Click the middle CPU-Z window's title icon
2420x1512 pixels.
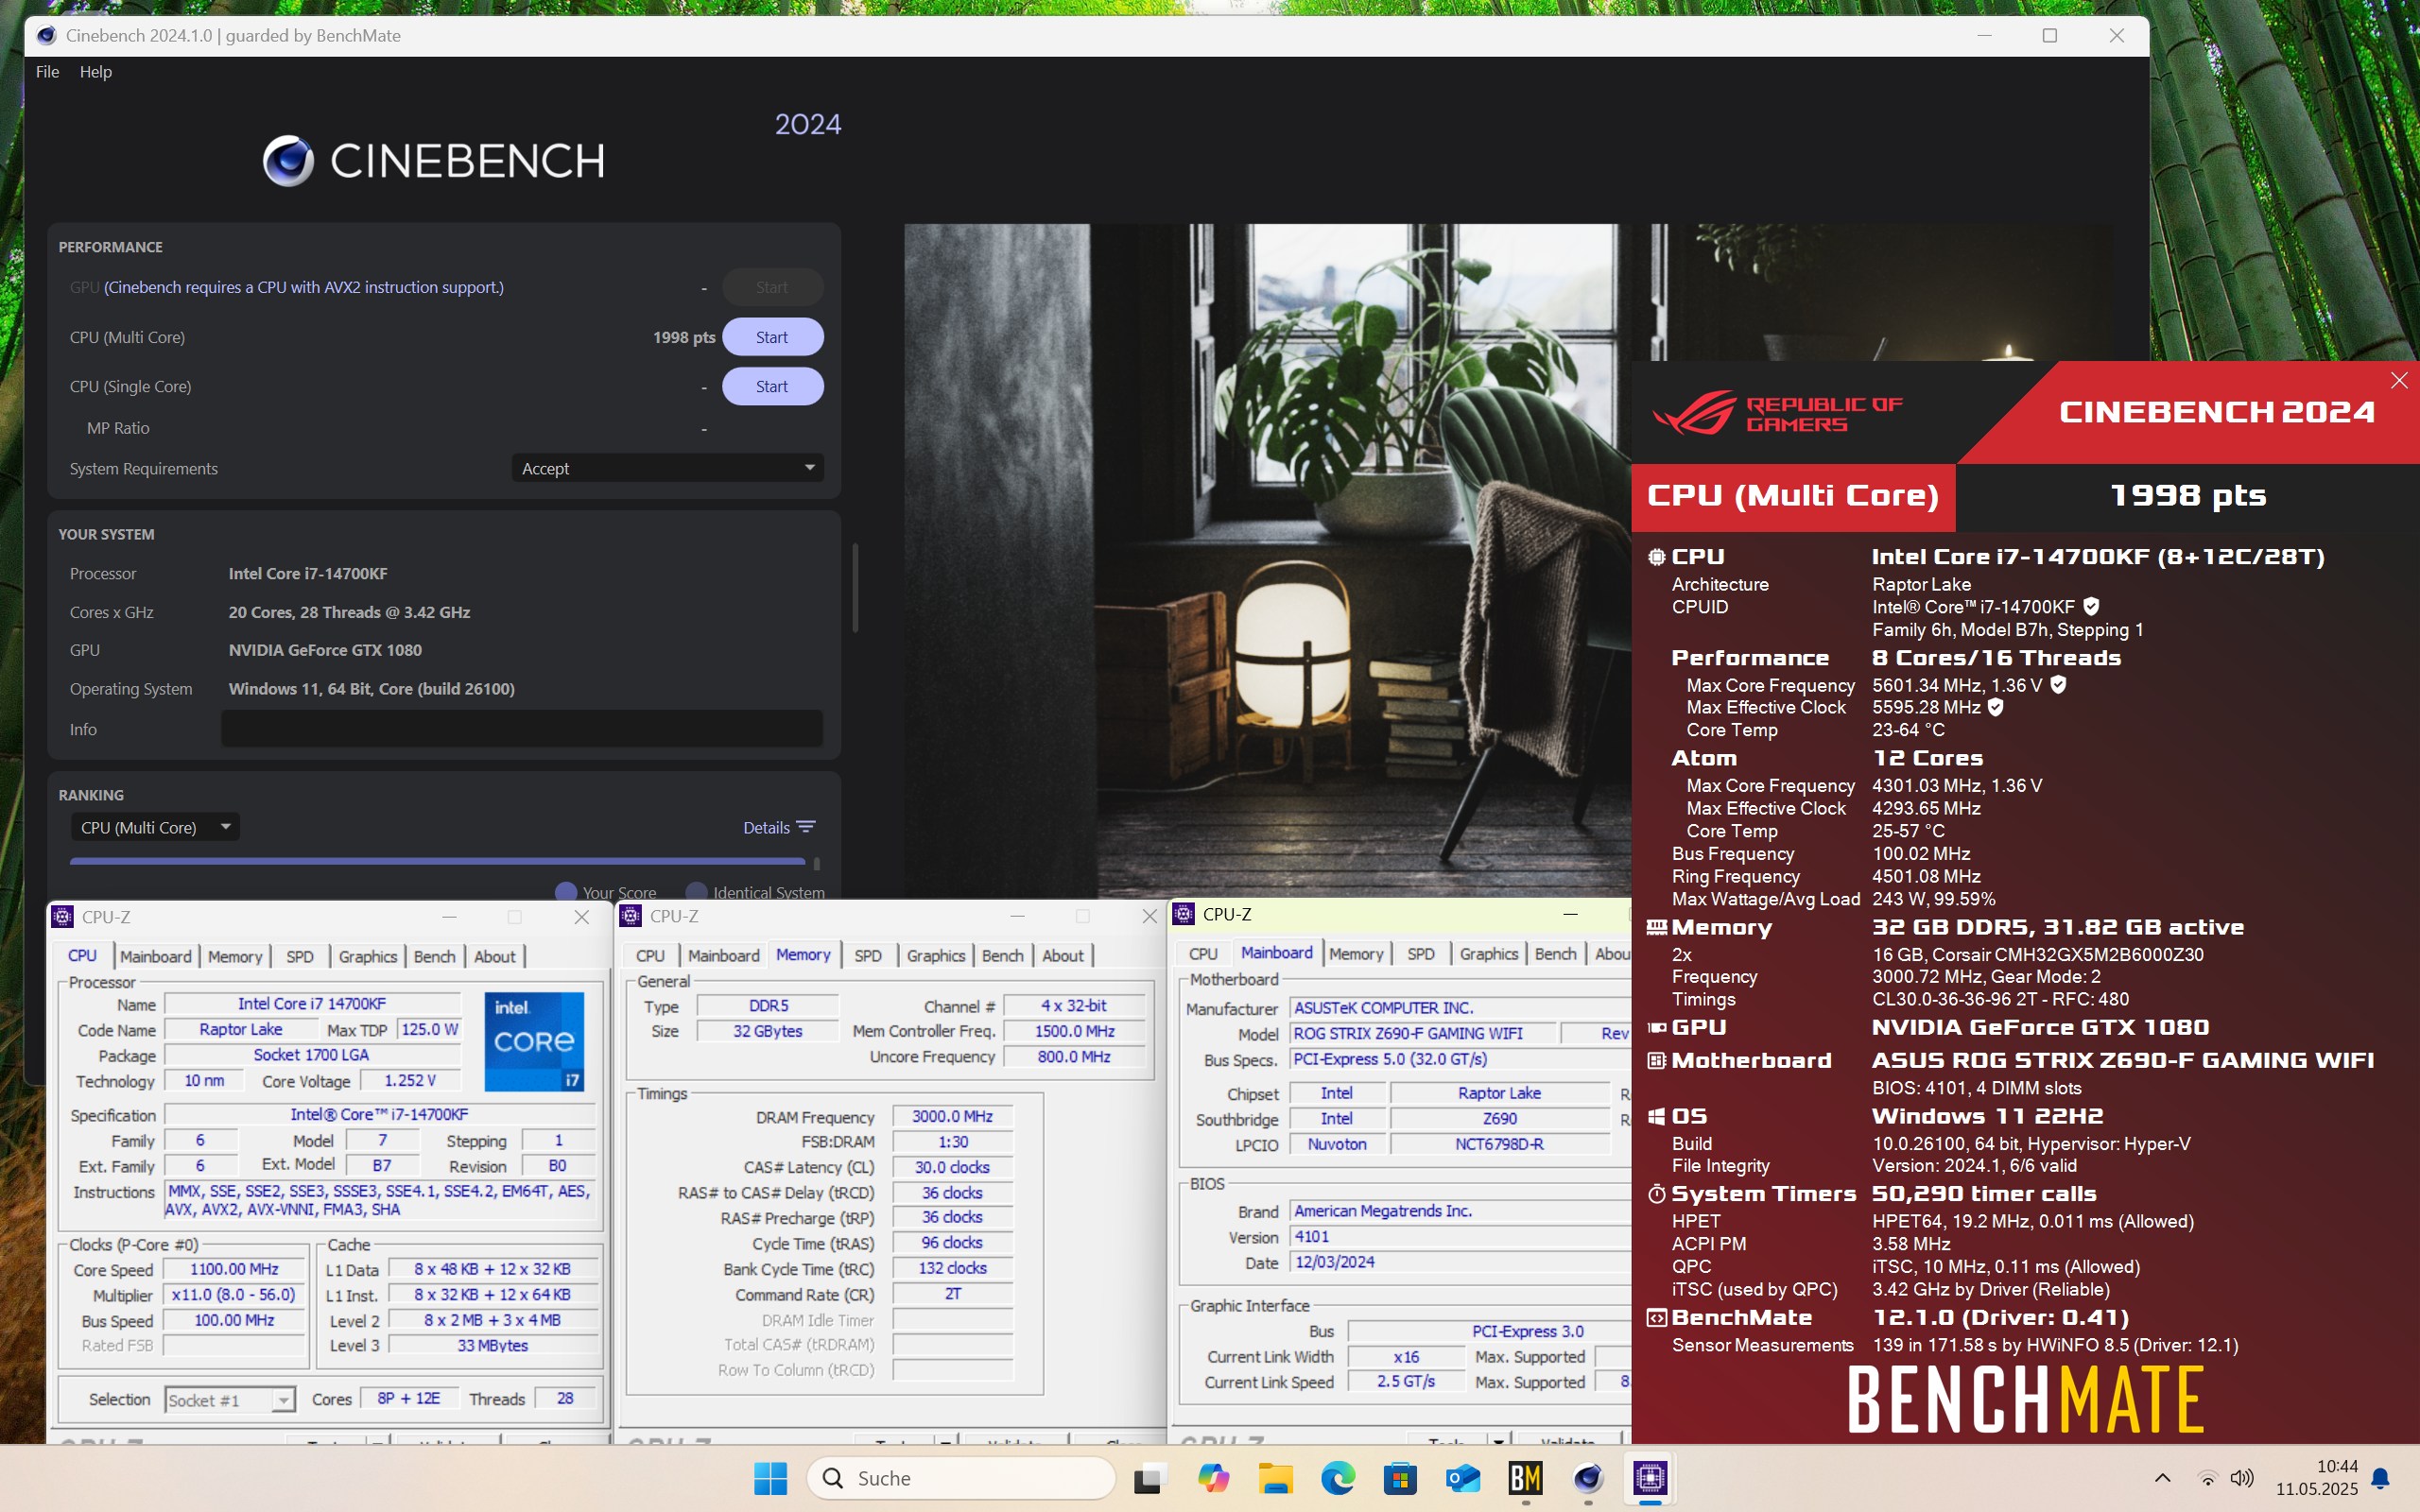coord(631,915)
